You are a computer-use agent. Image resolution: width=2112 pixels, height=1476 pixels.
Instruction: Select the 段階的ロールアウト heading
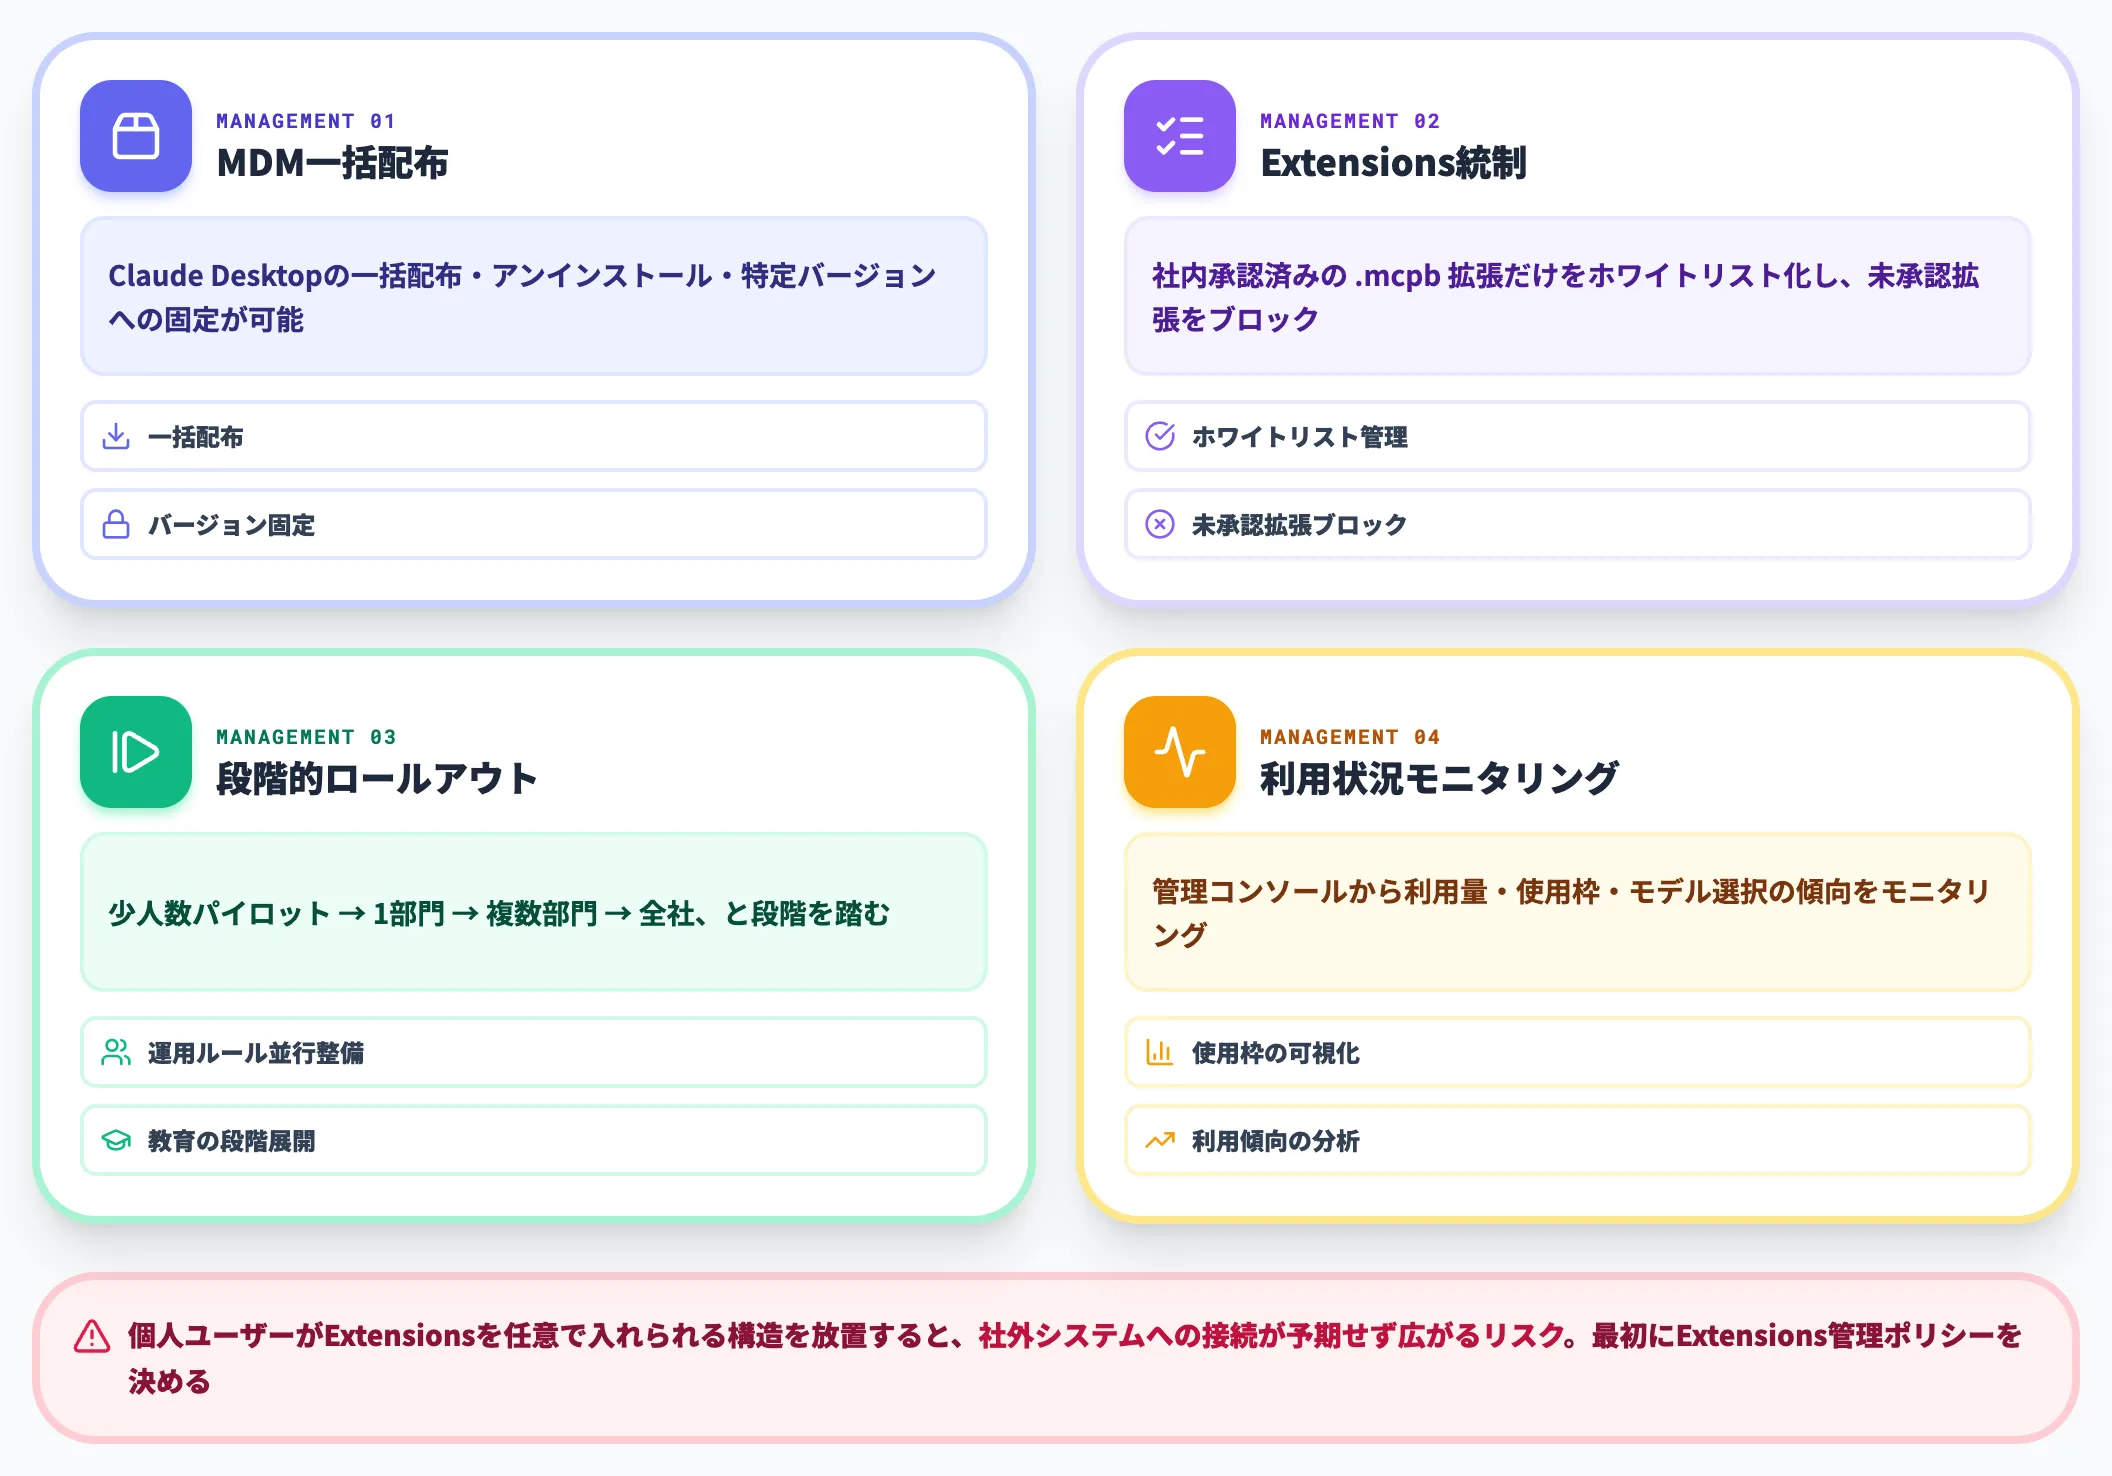[x=377, y=779]
